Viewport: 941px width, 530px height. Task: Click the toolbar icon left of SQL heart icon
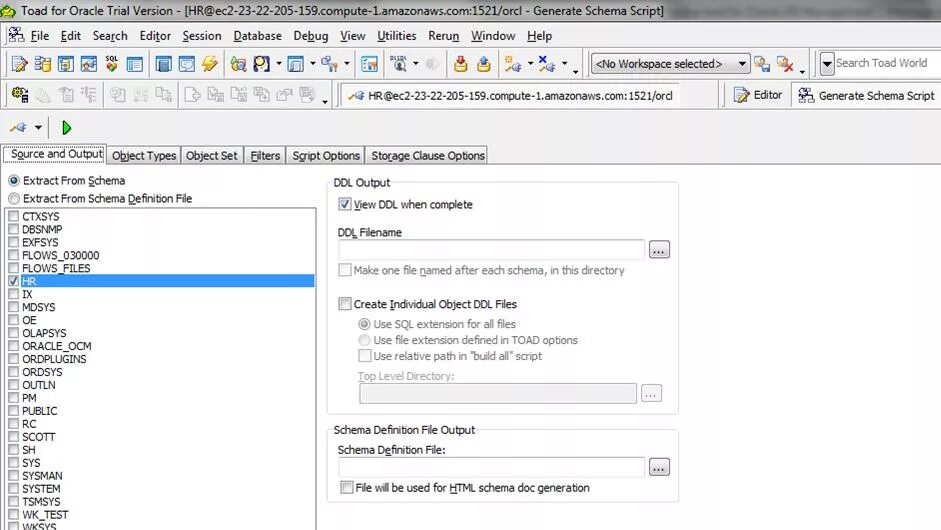click(x=89, y=64)
